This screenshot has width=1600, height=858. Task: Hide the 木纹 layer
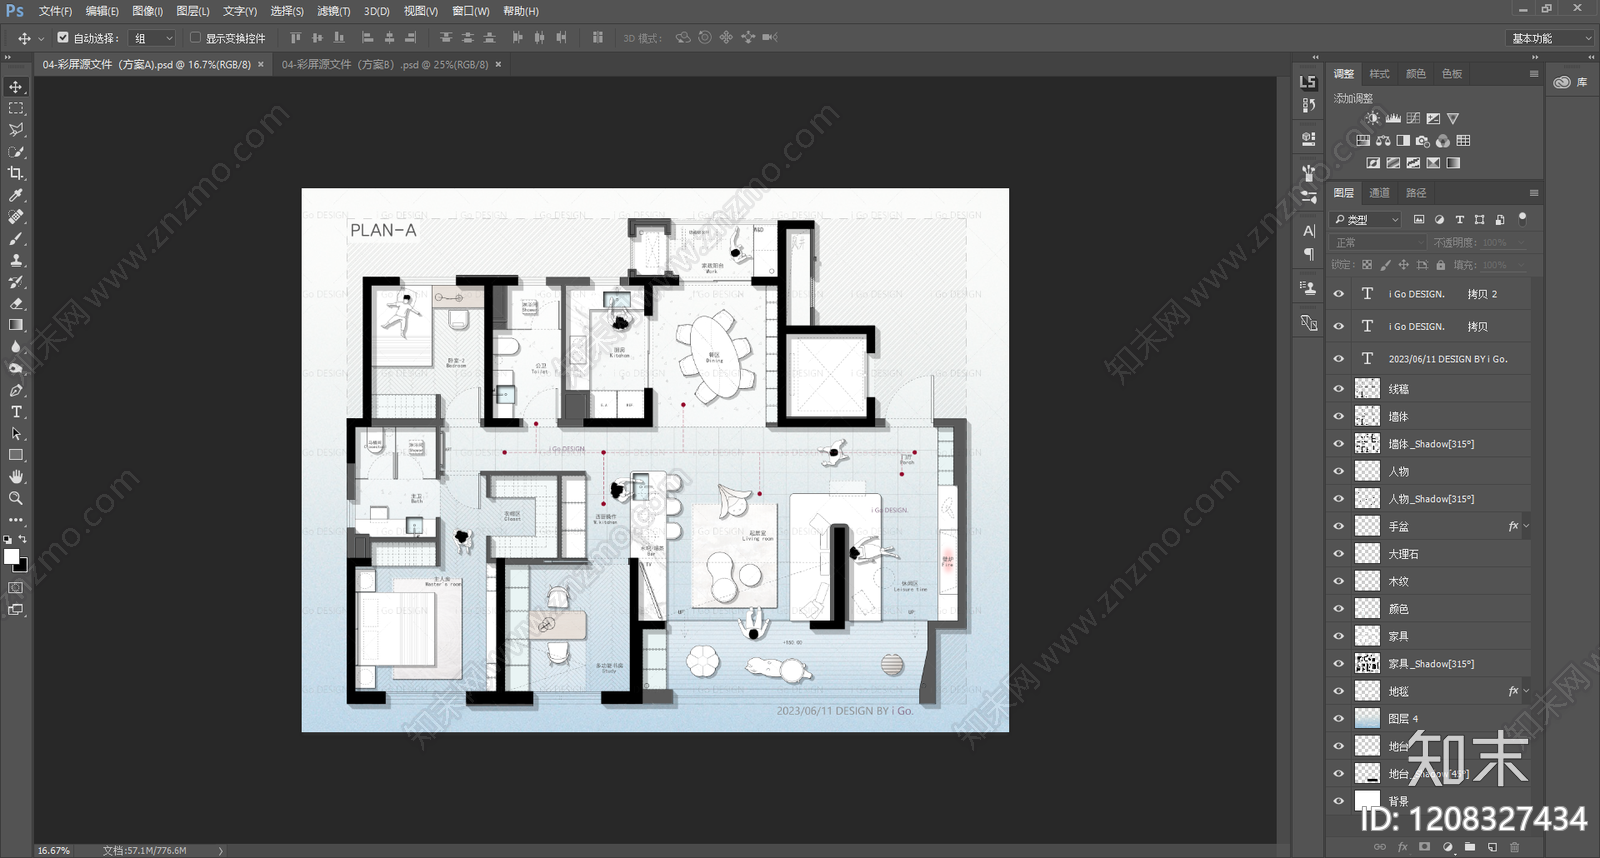1339,581
